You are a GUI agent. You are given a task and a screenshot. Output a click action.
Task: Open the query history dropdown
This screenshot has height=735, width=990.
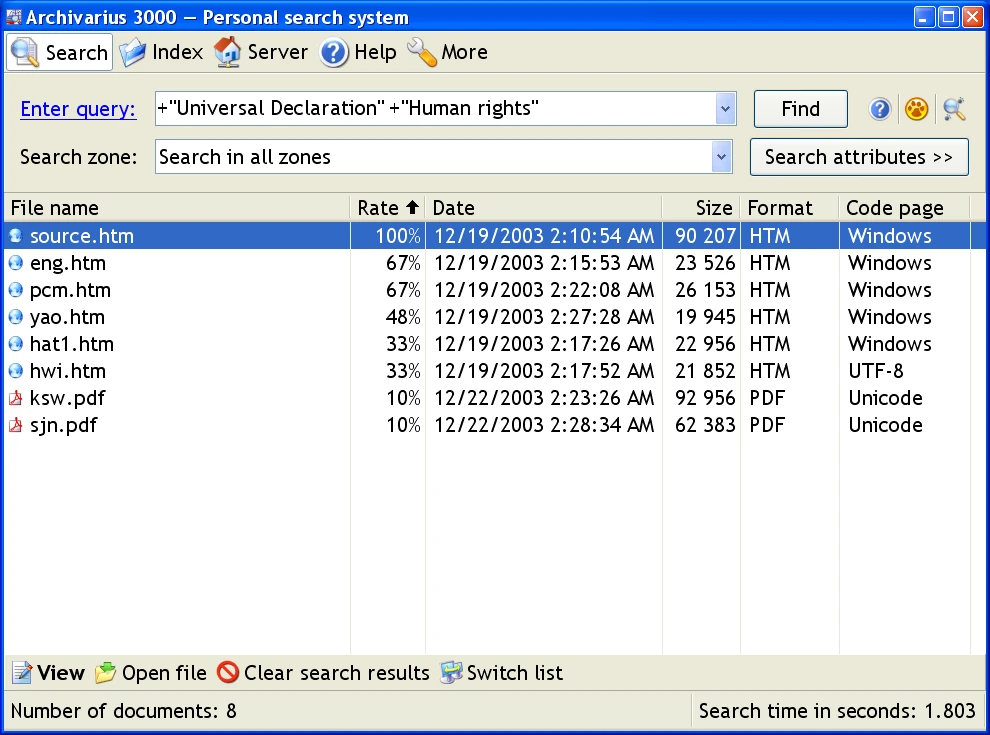(x=724, y=108)
